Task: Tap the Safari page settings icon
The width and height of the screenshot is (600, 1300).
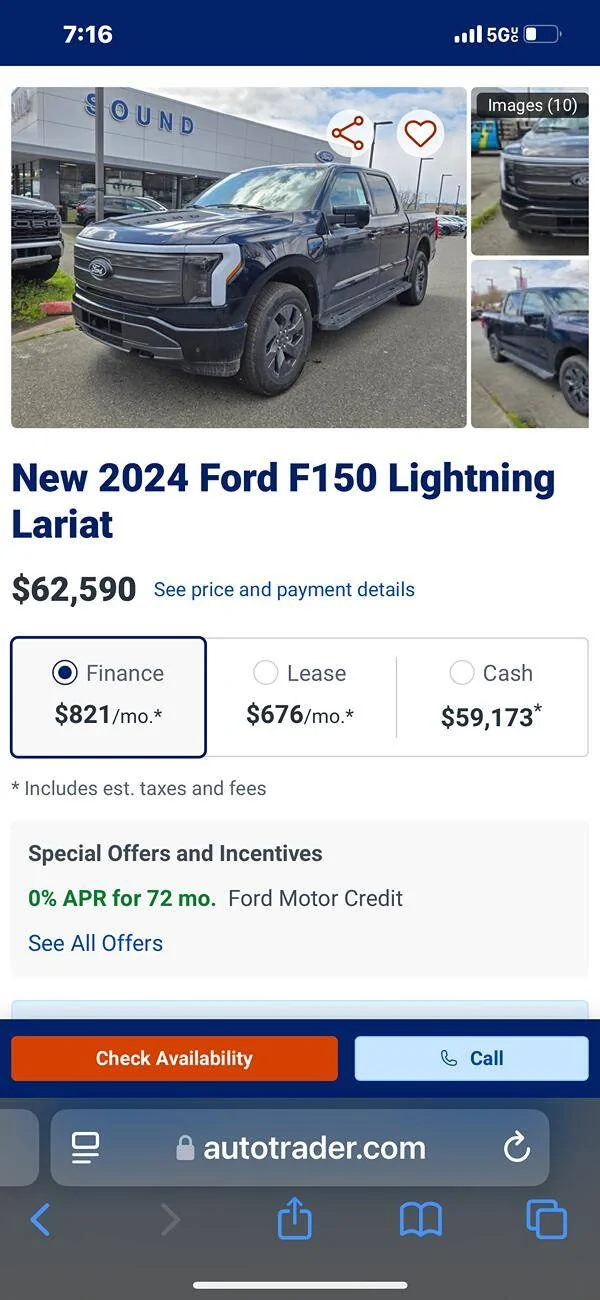Action: click(x=86, y=1147)
